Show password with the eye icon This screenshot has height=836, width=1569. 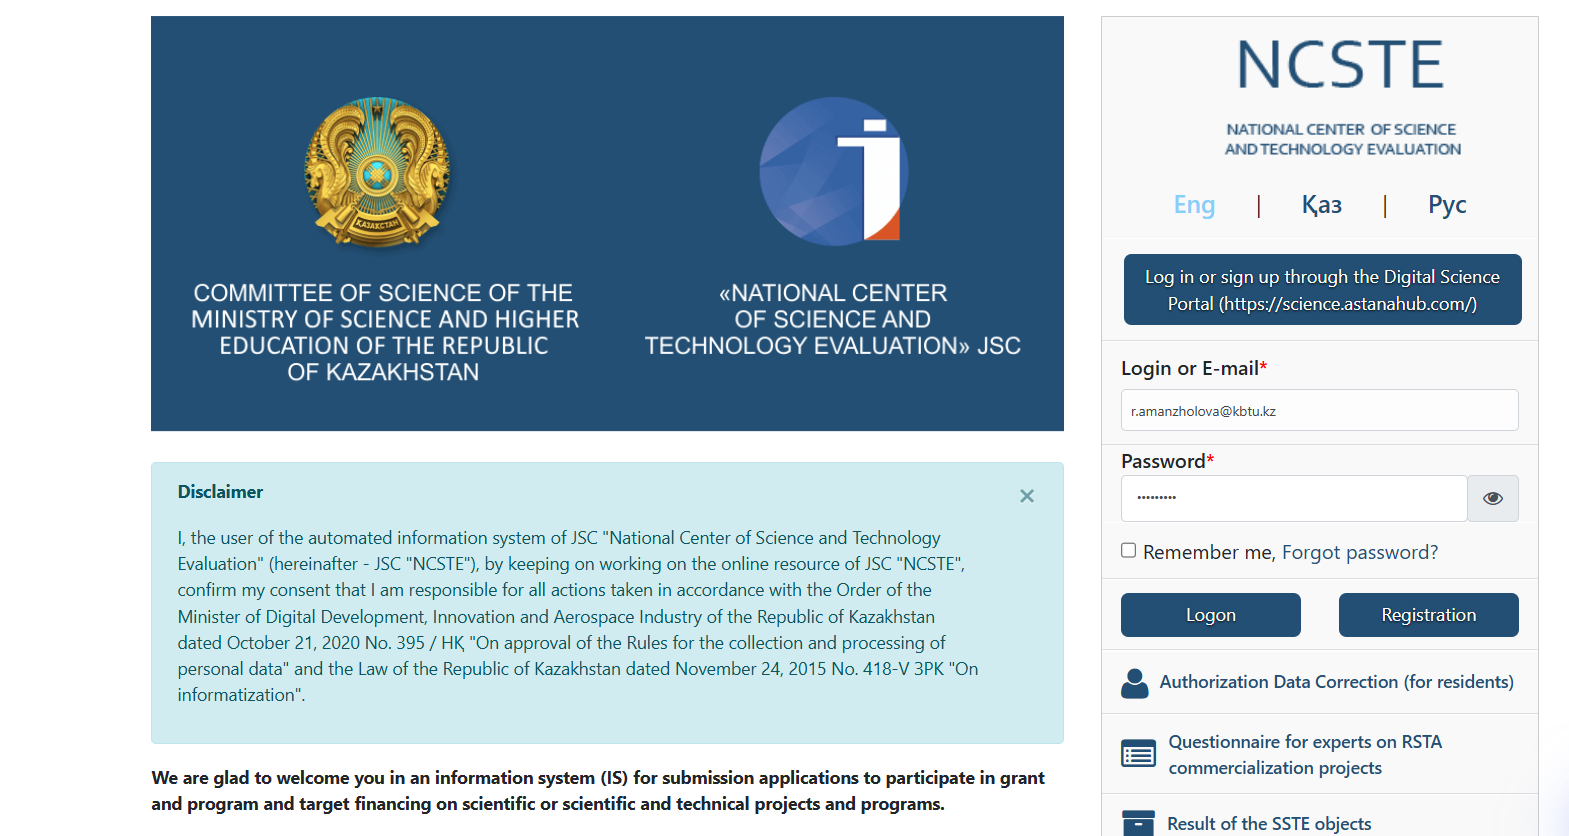(x=1492, y=498)
